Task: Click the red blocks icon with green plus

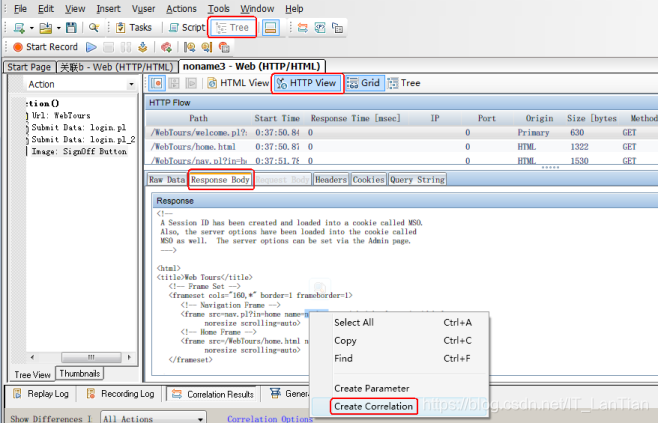Action: [166, 47]
